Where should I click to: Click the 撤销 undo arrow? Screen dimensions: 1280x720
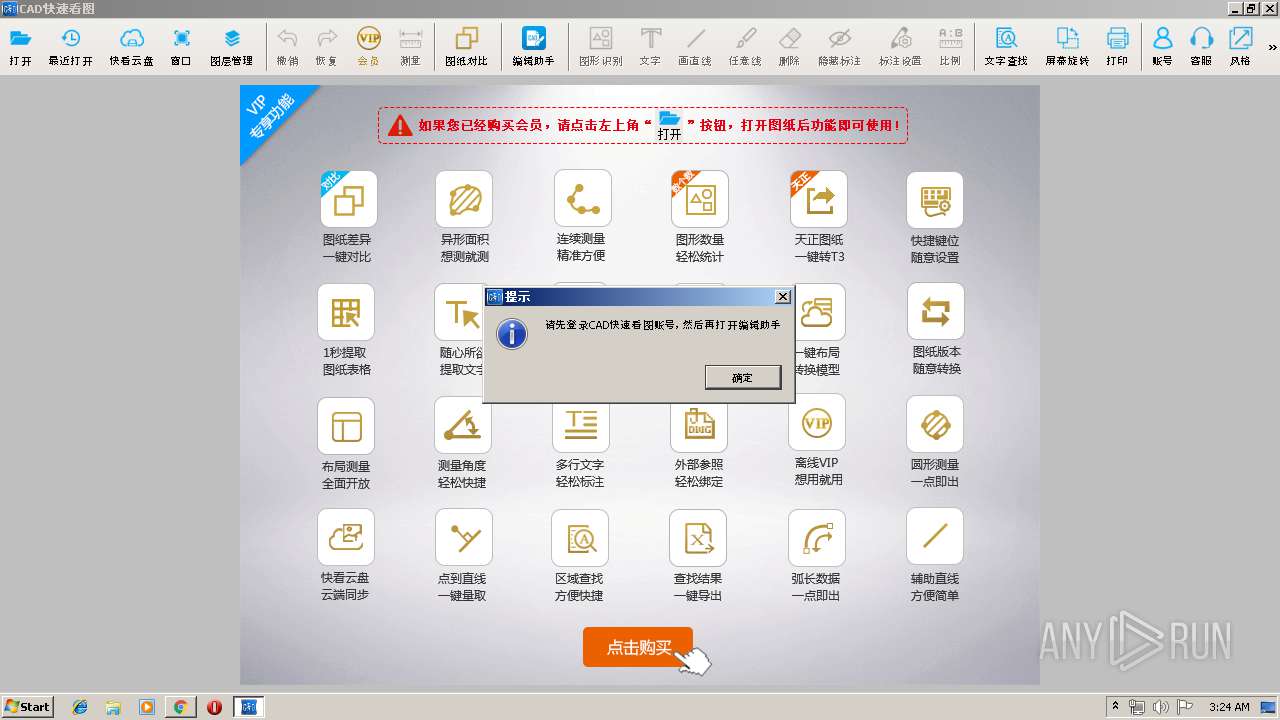(287, 46)
